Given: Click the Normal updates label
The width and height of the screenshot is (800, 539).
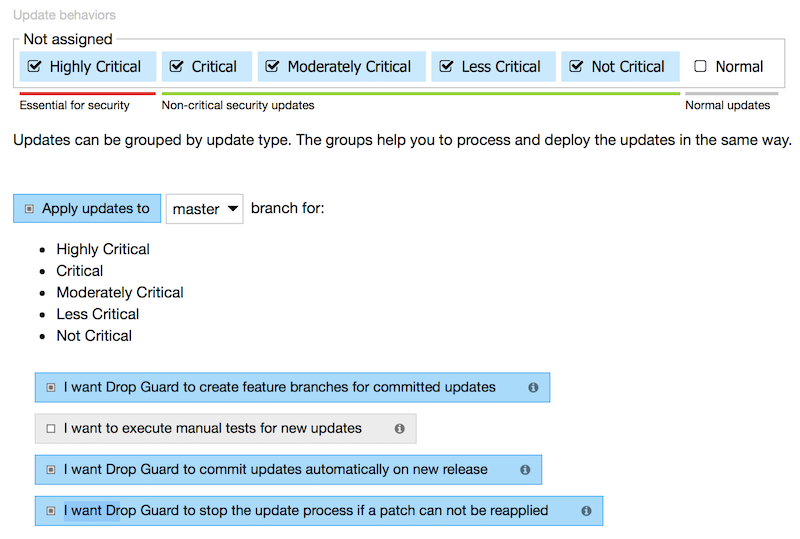Looking at the screenshot, I should point(727,105).
